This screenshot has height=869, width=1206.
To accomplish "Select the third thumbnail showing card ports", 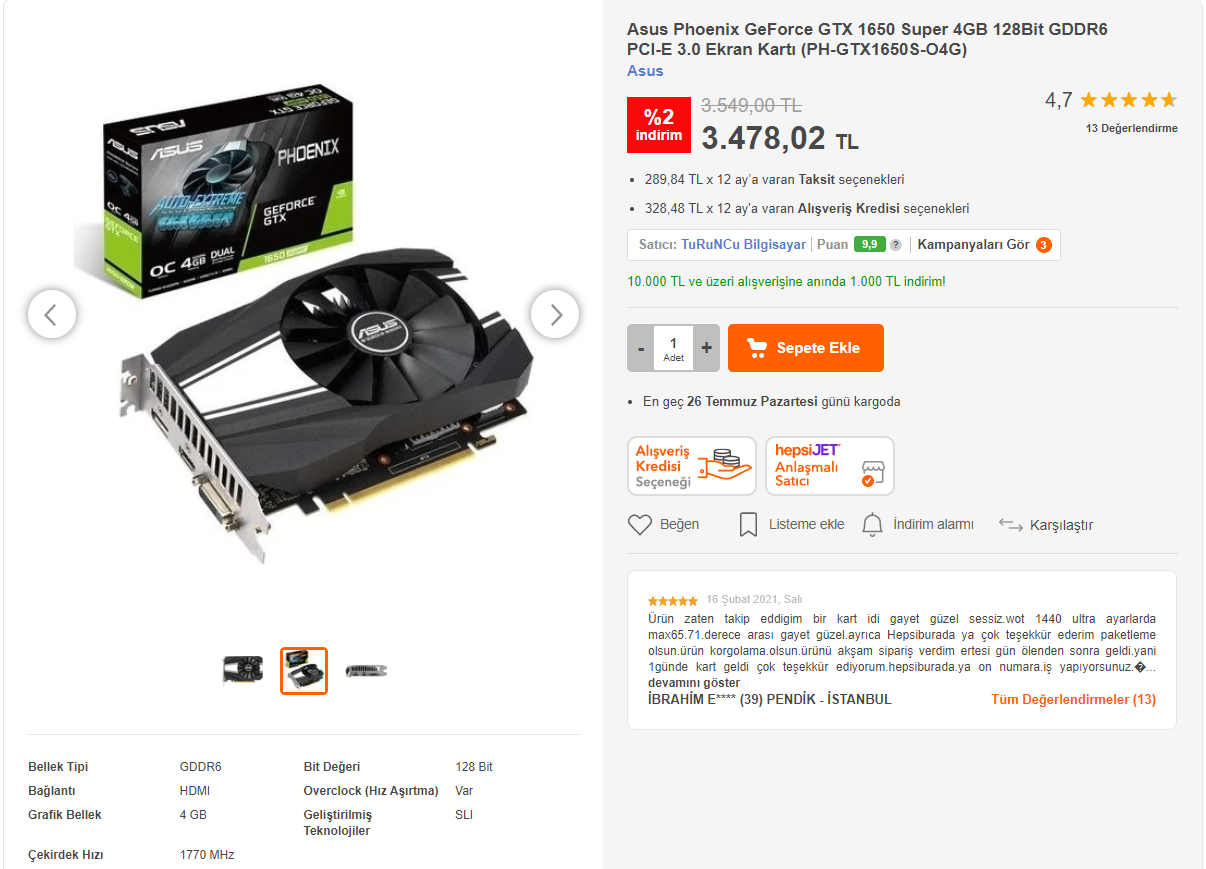I will [x=366, y=670].
